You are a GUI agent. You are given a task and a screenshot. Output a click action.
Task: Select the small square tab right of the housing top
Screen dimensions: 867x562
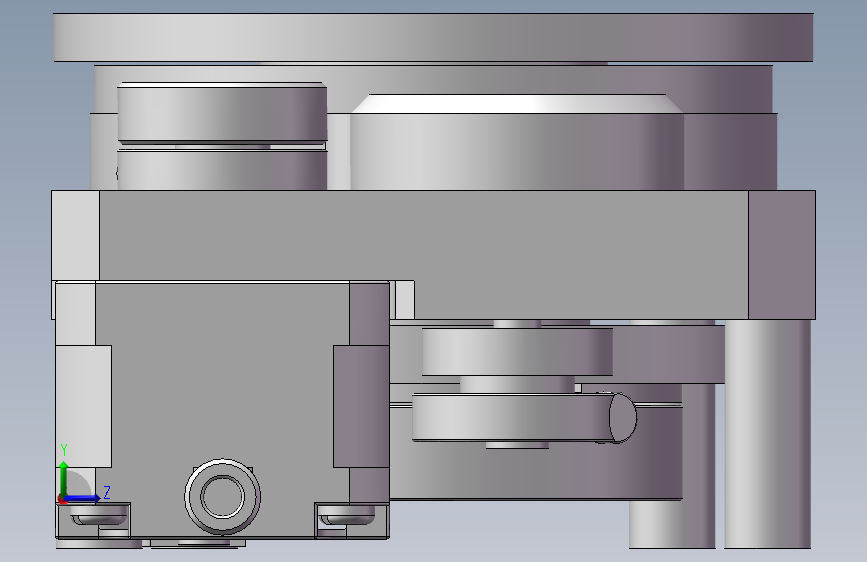click(x=405, y=300)
